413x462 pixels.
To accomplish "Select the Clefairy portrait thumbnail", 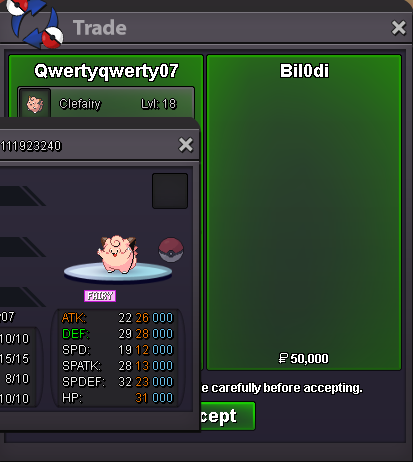I will click(35, 104).
